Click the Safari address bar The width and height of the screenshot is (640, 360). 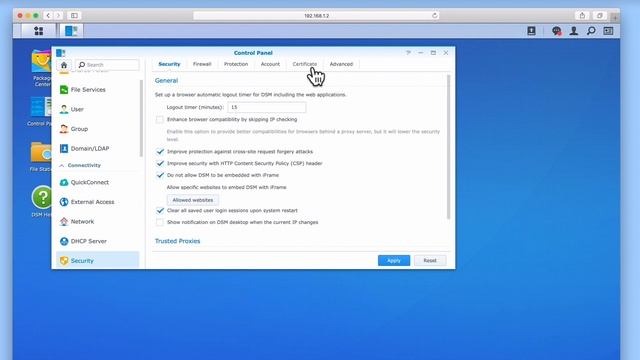(316, 16)
